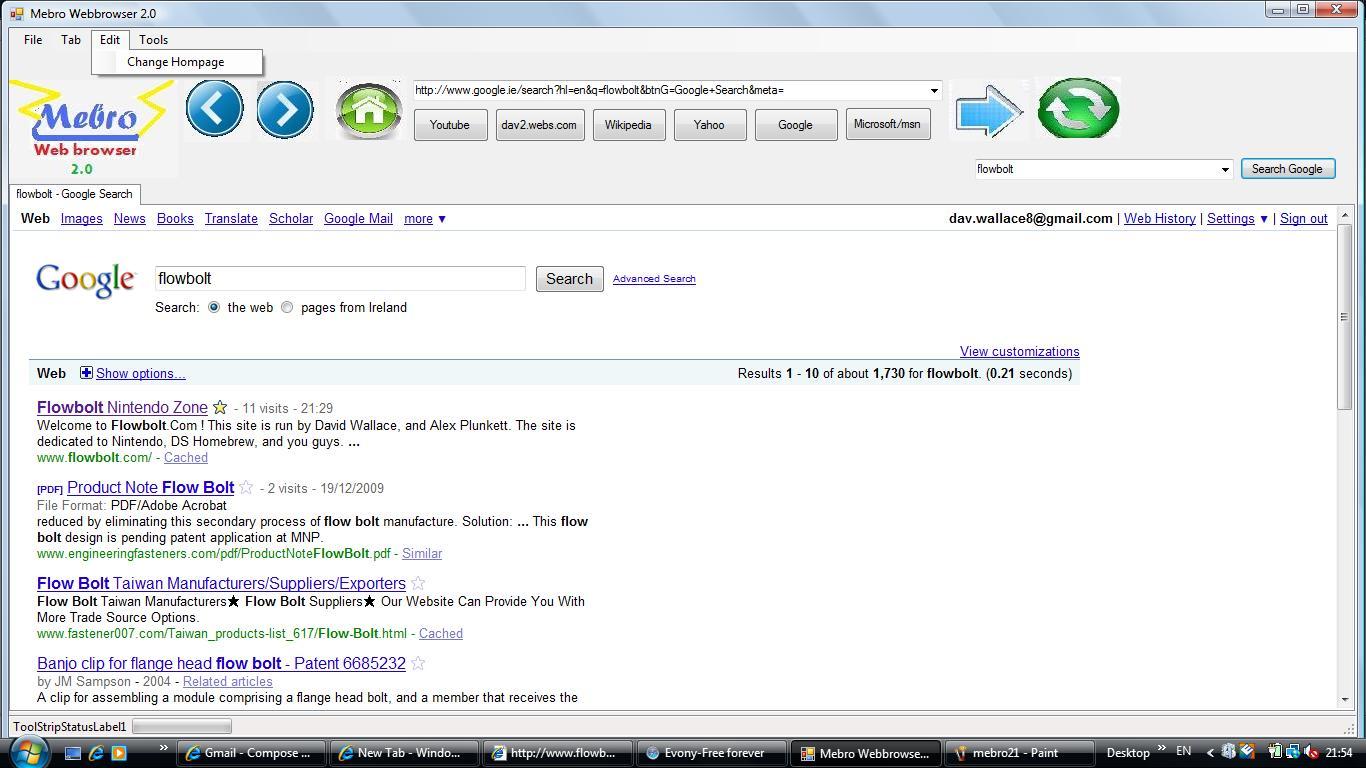The height and width of the screenshot is (768, 1366).
Task: Open the green Home icon
Action: 368,110
